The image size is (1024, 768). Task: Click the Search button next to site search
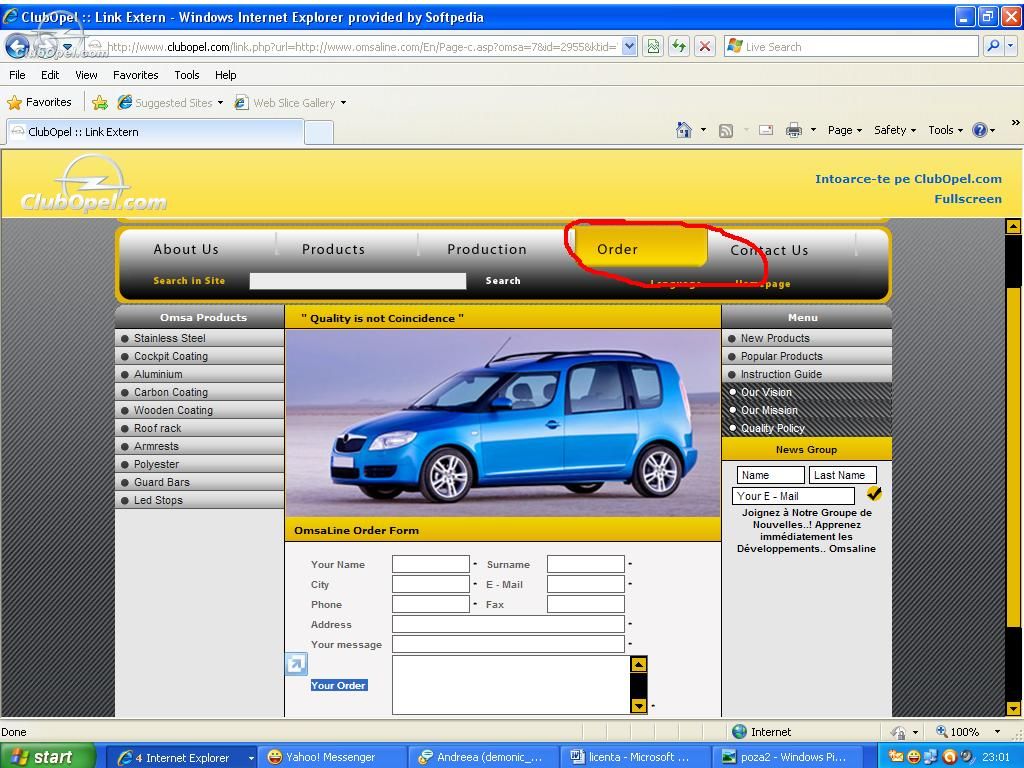pos(503,281)
